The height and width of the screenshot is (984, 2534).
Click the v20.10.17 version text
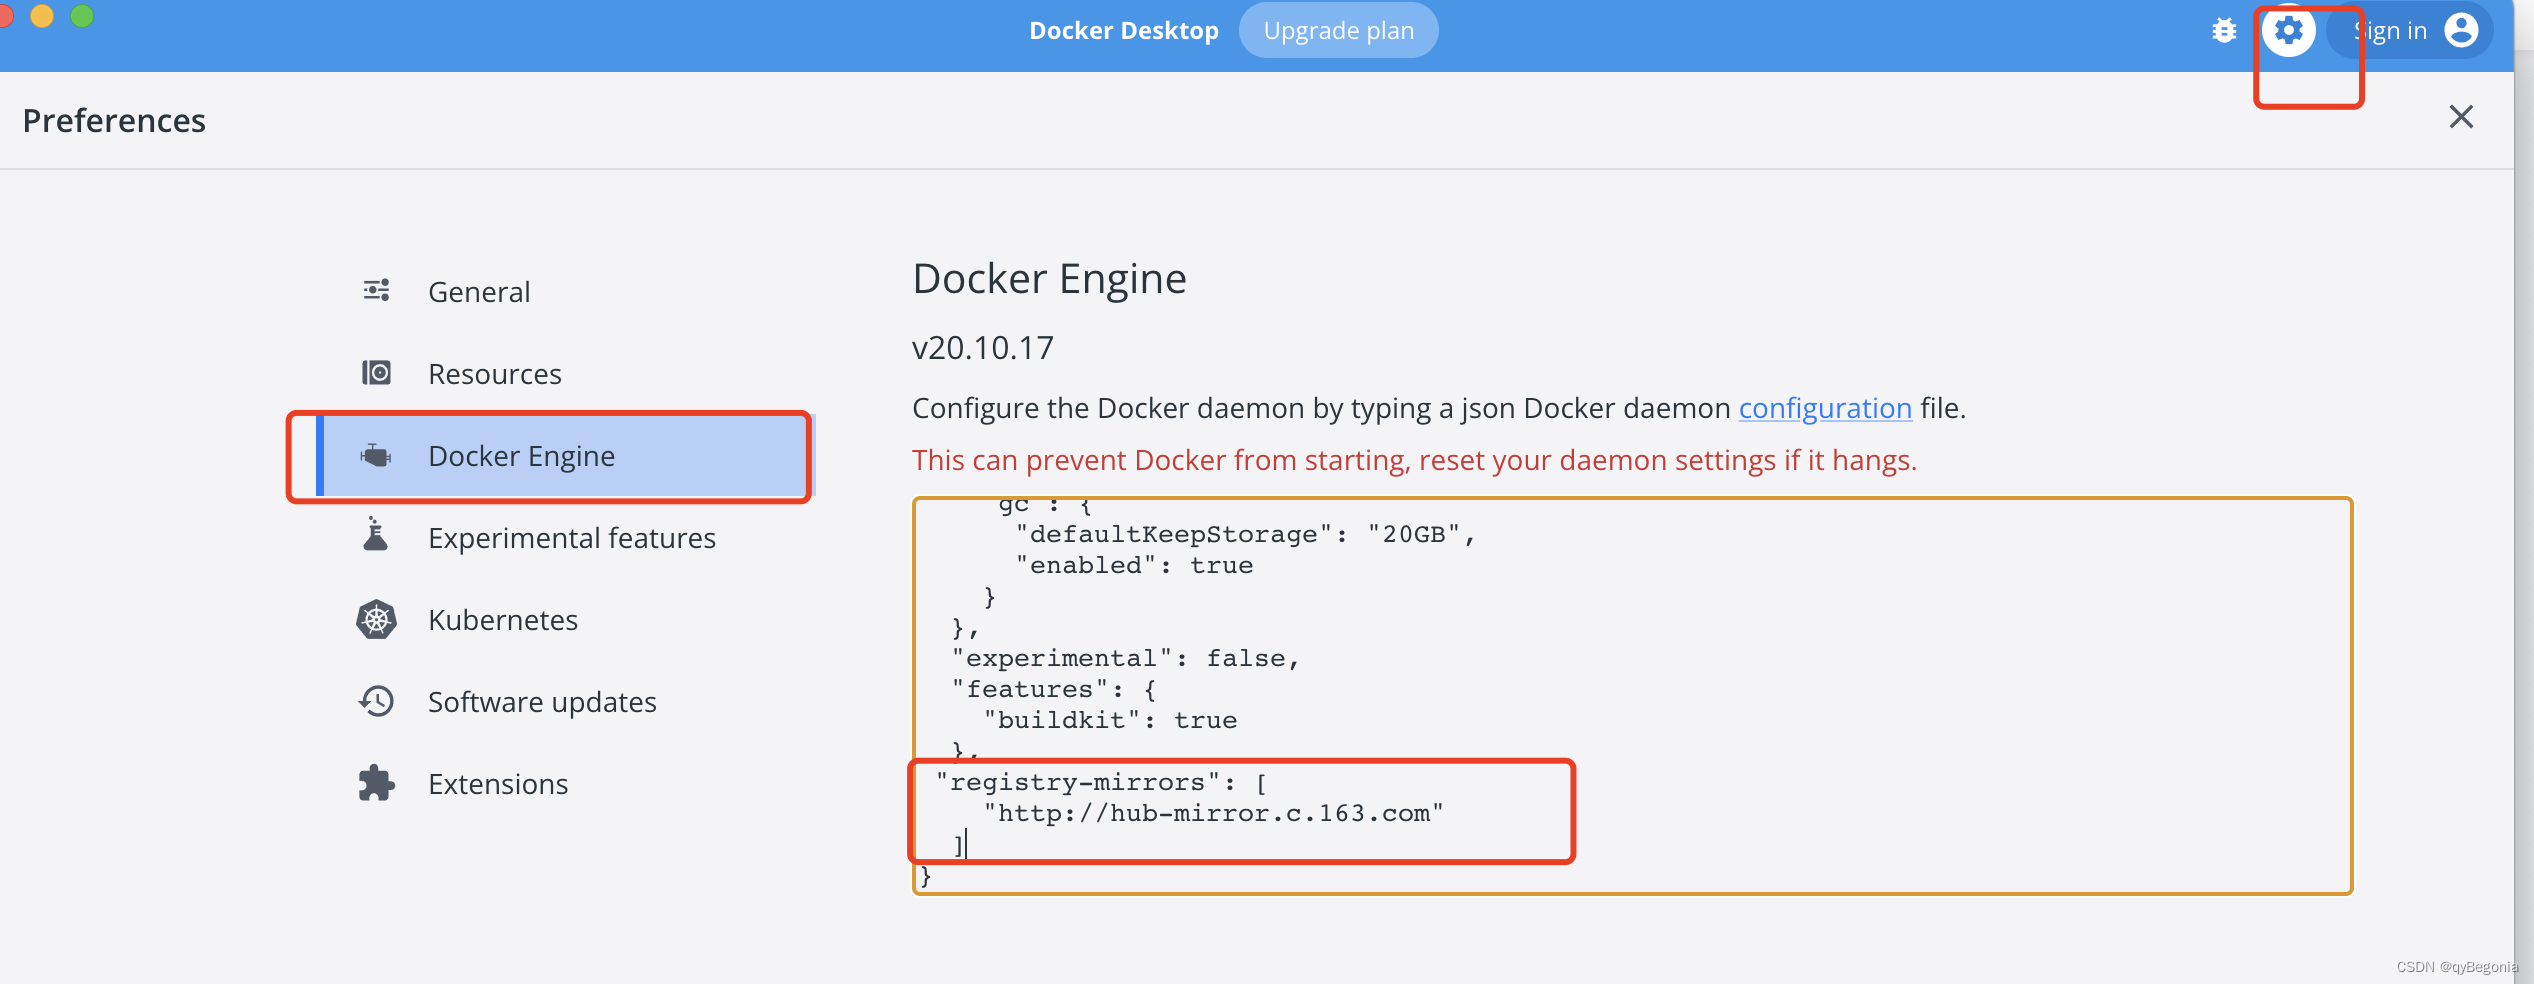tap(983, 348)
